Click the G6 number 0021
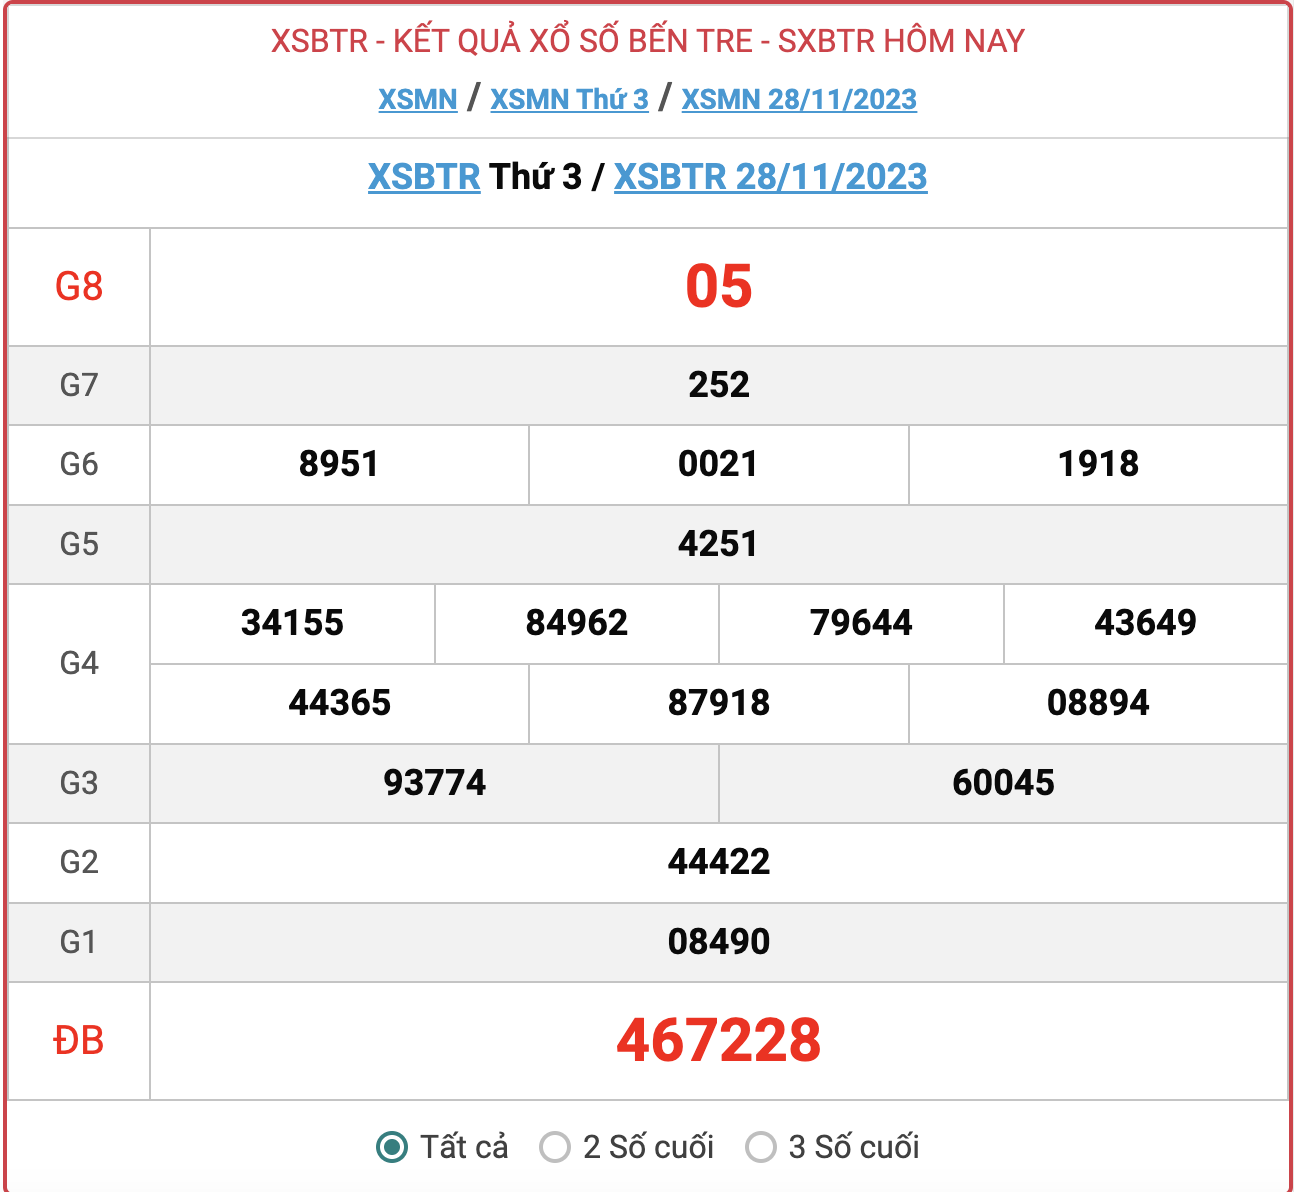1294x1192 pixels. pos(718,464)
